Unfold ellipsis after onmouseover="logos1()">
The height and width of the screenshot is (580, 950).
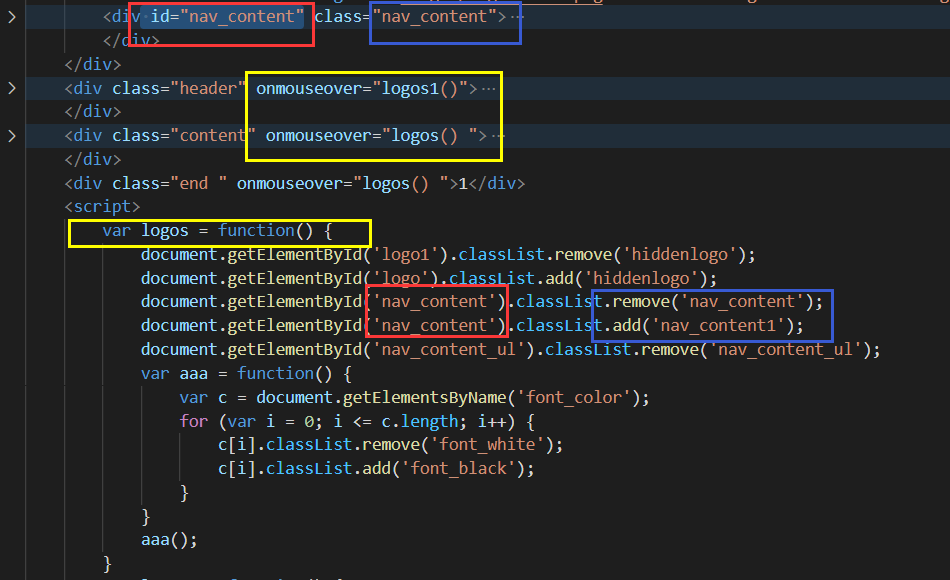coord(488,89)
